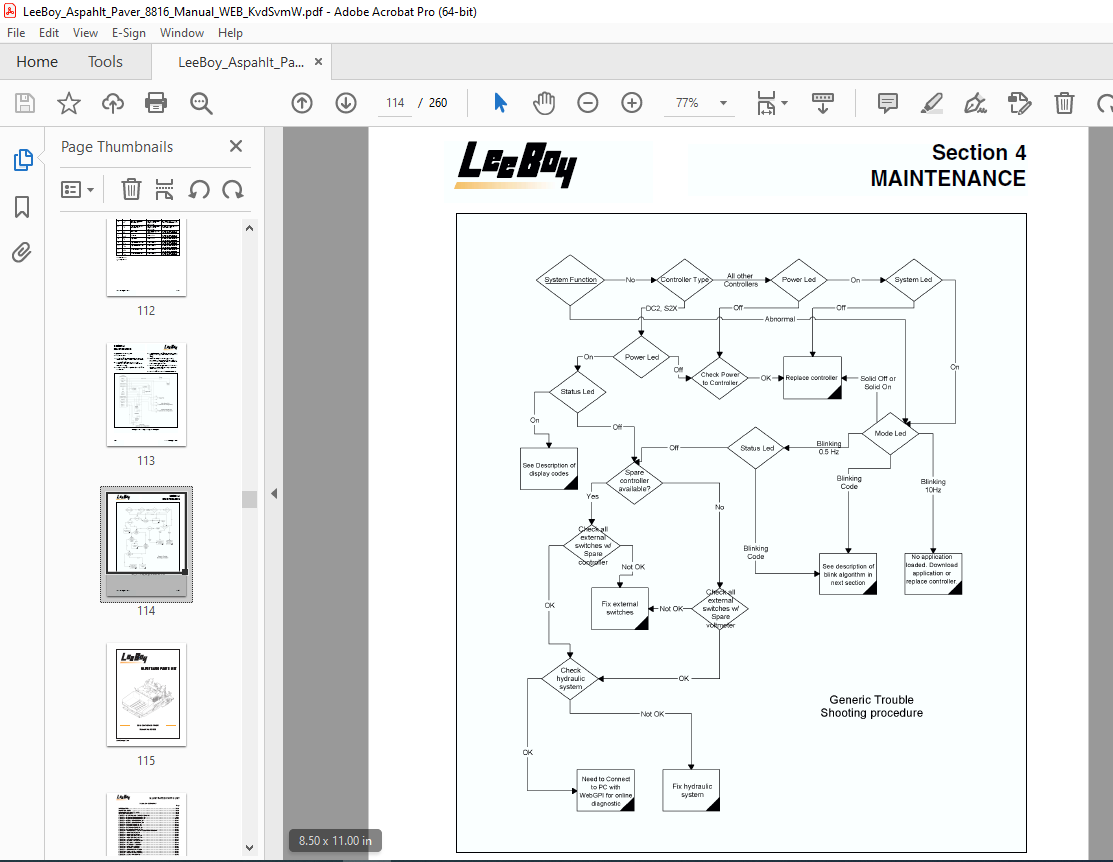This screenshot has width=1113, height=862.
Task: Click the thumbnail panel scrollbar handle
Action: tap(249, 499)
